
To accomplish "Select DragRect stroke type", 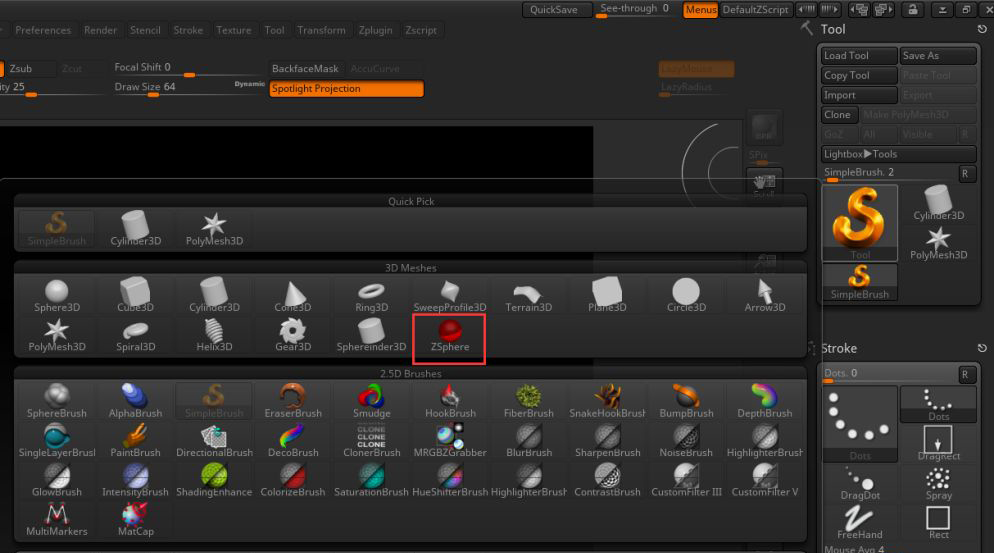I will tap(939, 443).
